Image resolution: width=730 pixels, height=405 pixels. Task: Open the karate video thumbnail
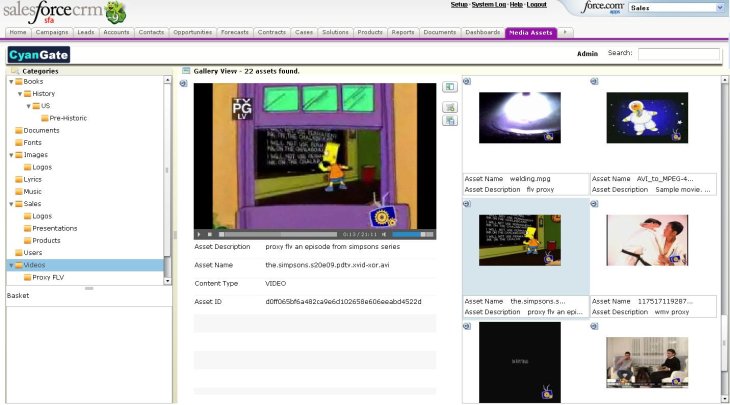pos(647,240)
